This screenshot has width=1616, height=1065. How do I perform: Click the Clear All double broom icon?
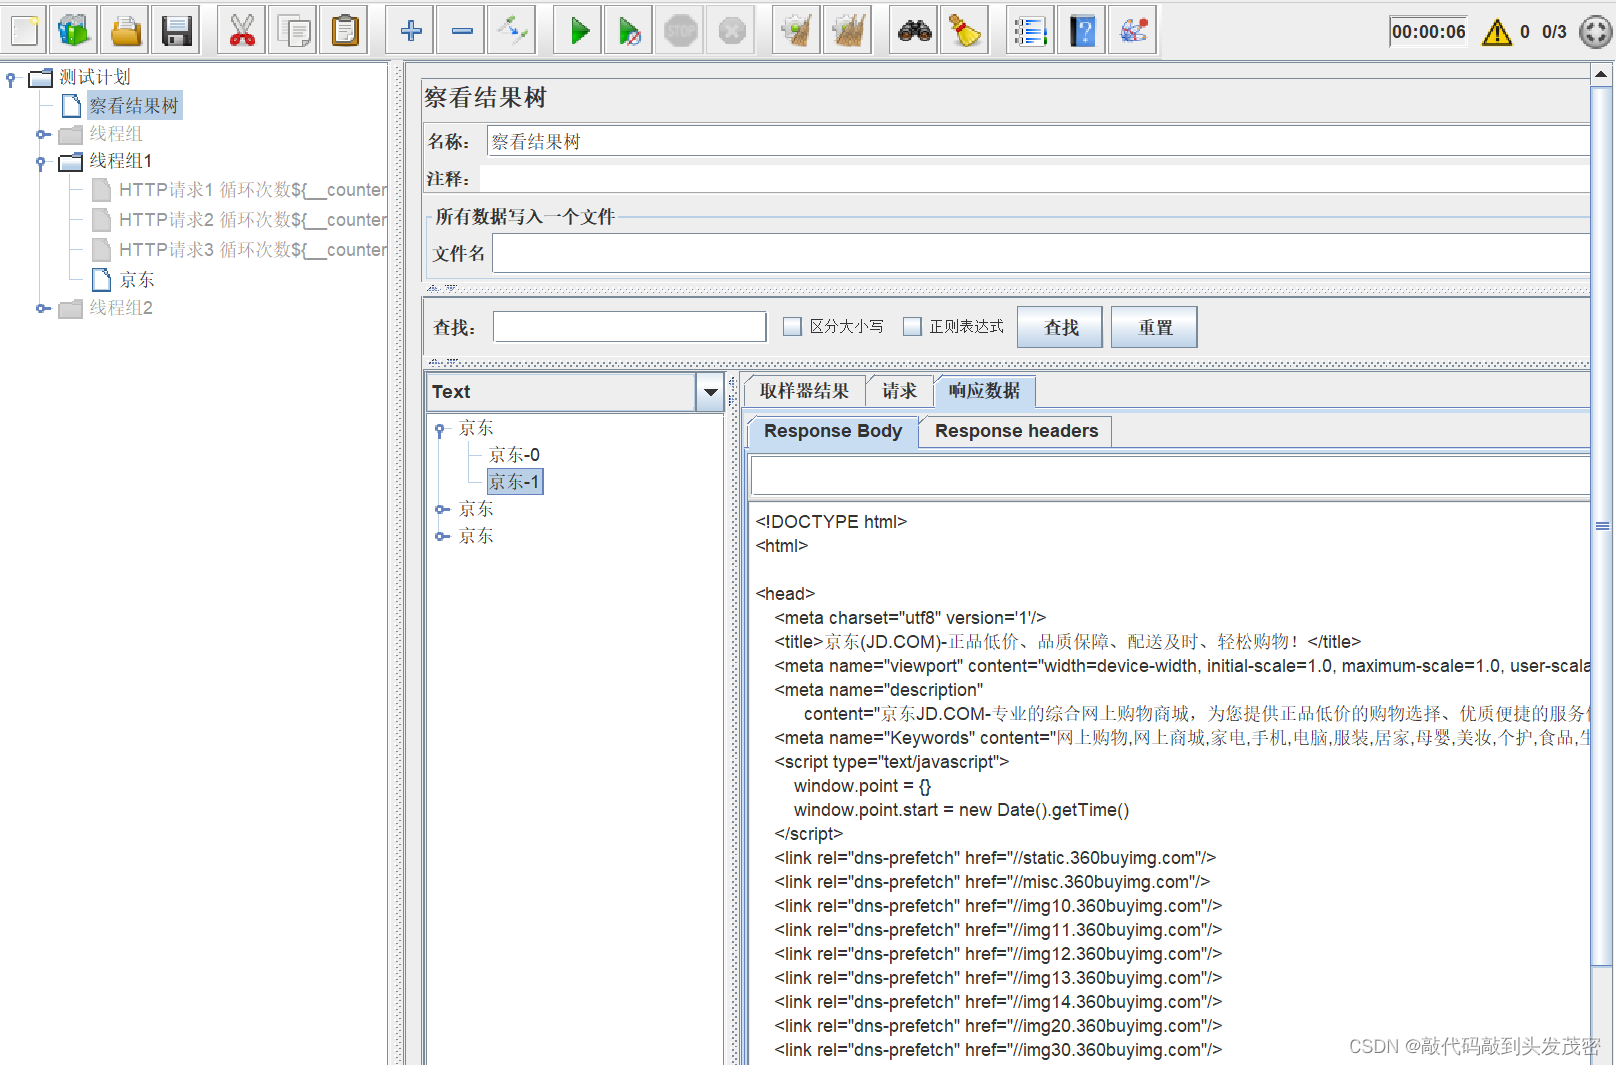pyautogui.click(x=848, y=31)
